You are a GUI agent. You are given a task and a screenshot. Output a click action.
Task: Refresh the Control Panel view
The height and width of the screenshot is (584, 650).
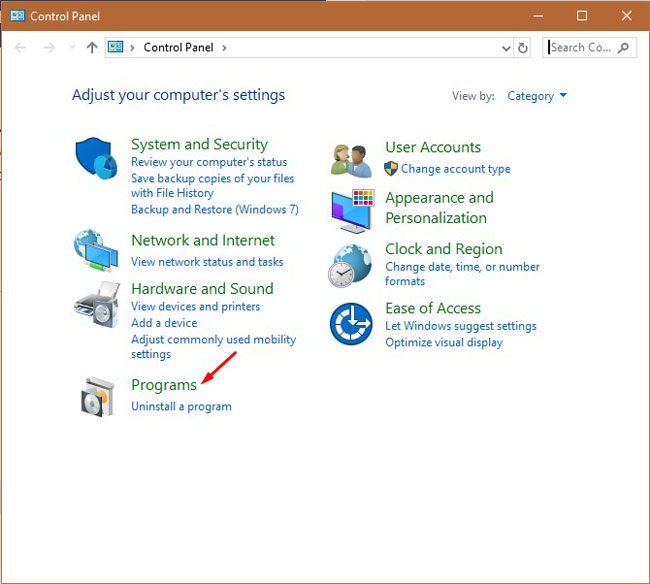pos(522,48)
